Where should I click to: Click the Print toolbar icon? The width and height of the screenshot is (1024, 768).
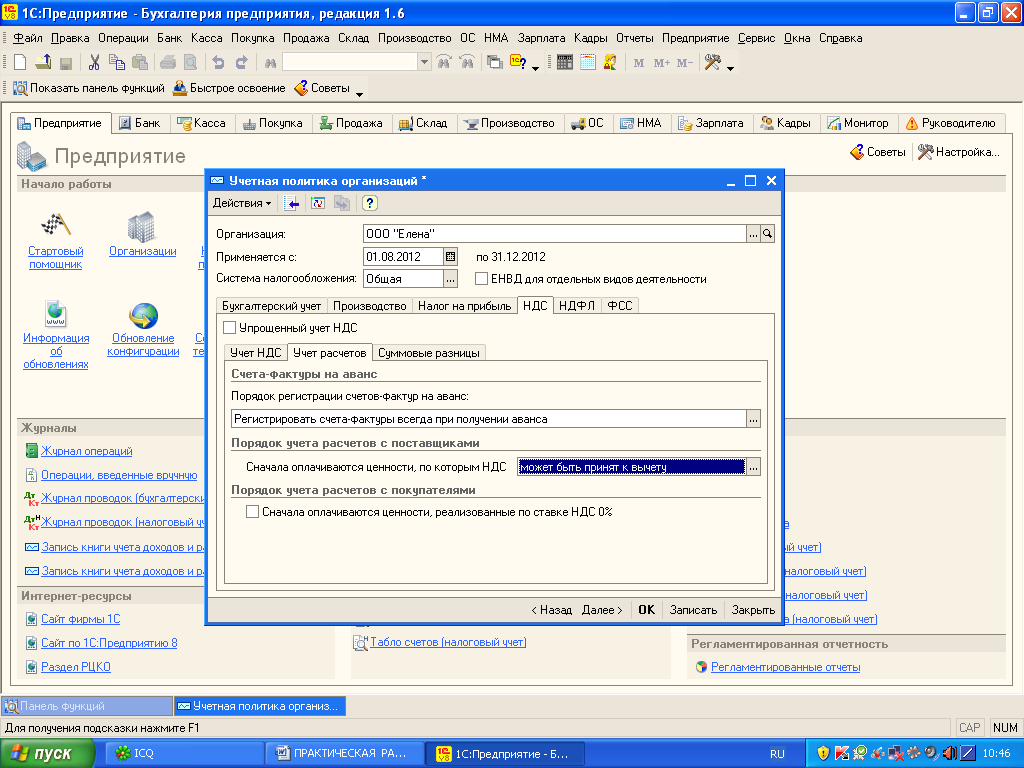tap(168, 63)
